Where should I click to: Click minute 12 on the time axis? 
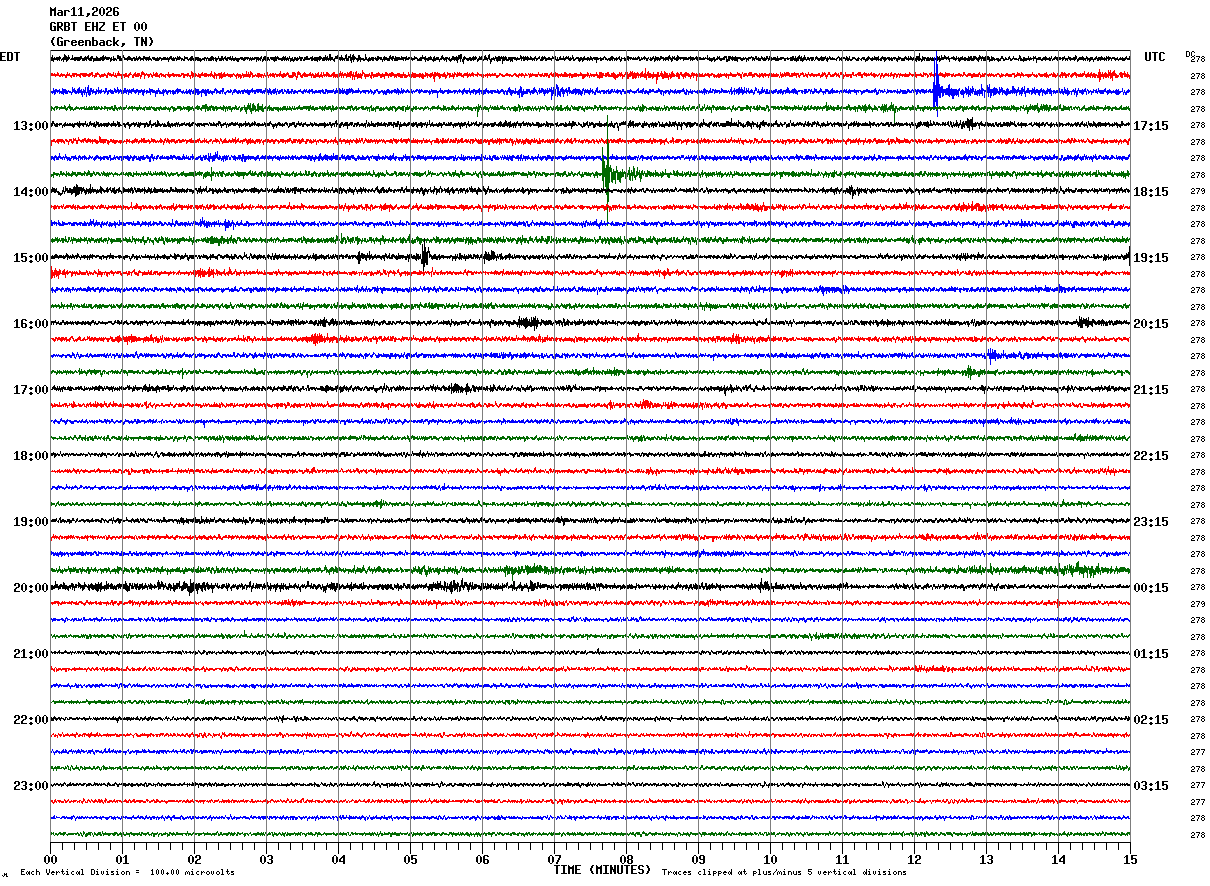pos(914,859)
